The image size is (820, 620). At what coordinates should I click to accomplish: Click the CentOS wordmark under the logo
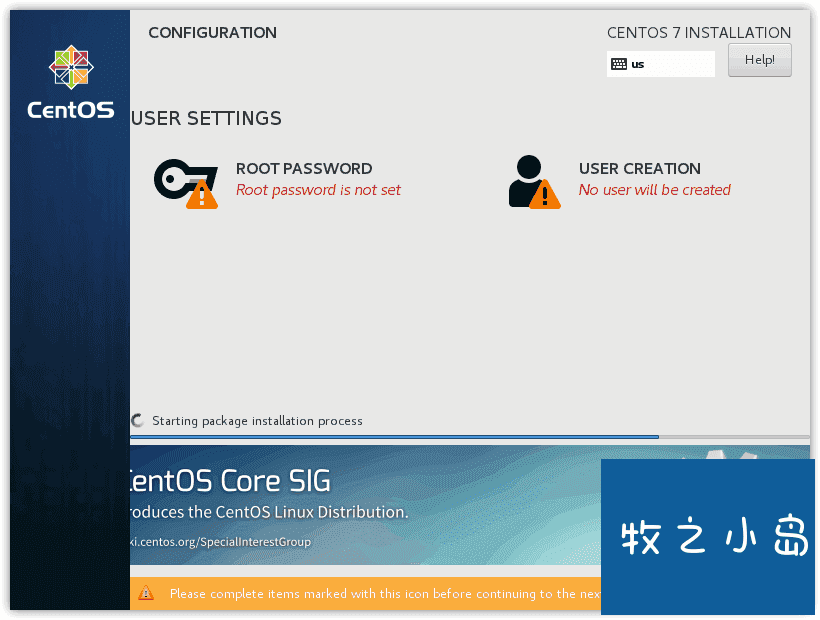pos(71,110)
